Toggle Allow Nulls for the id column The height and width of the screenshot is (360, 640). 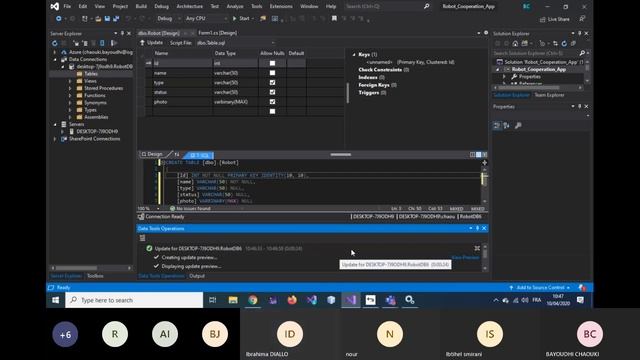click(x=272, y=63)
